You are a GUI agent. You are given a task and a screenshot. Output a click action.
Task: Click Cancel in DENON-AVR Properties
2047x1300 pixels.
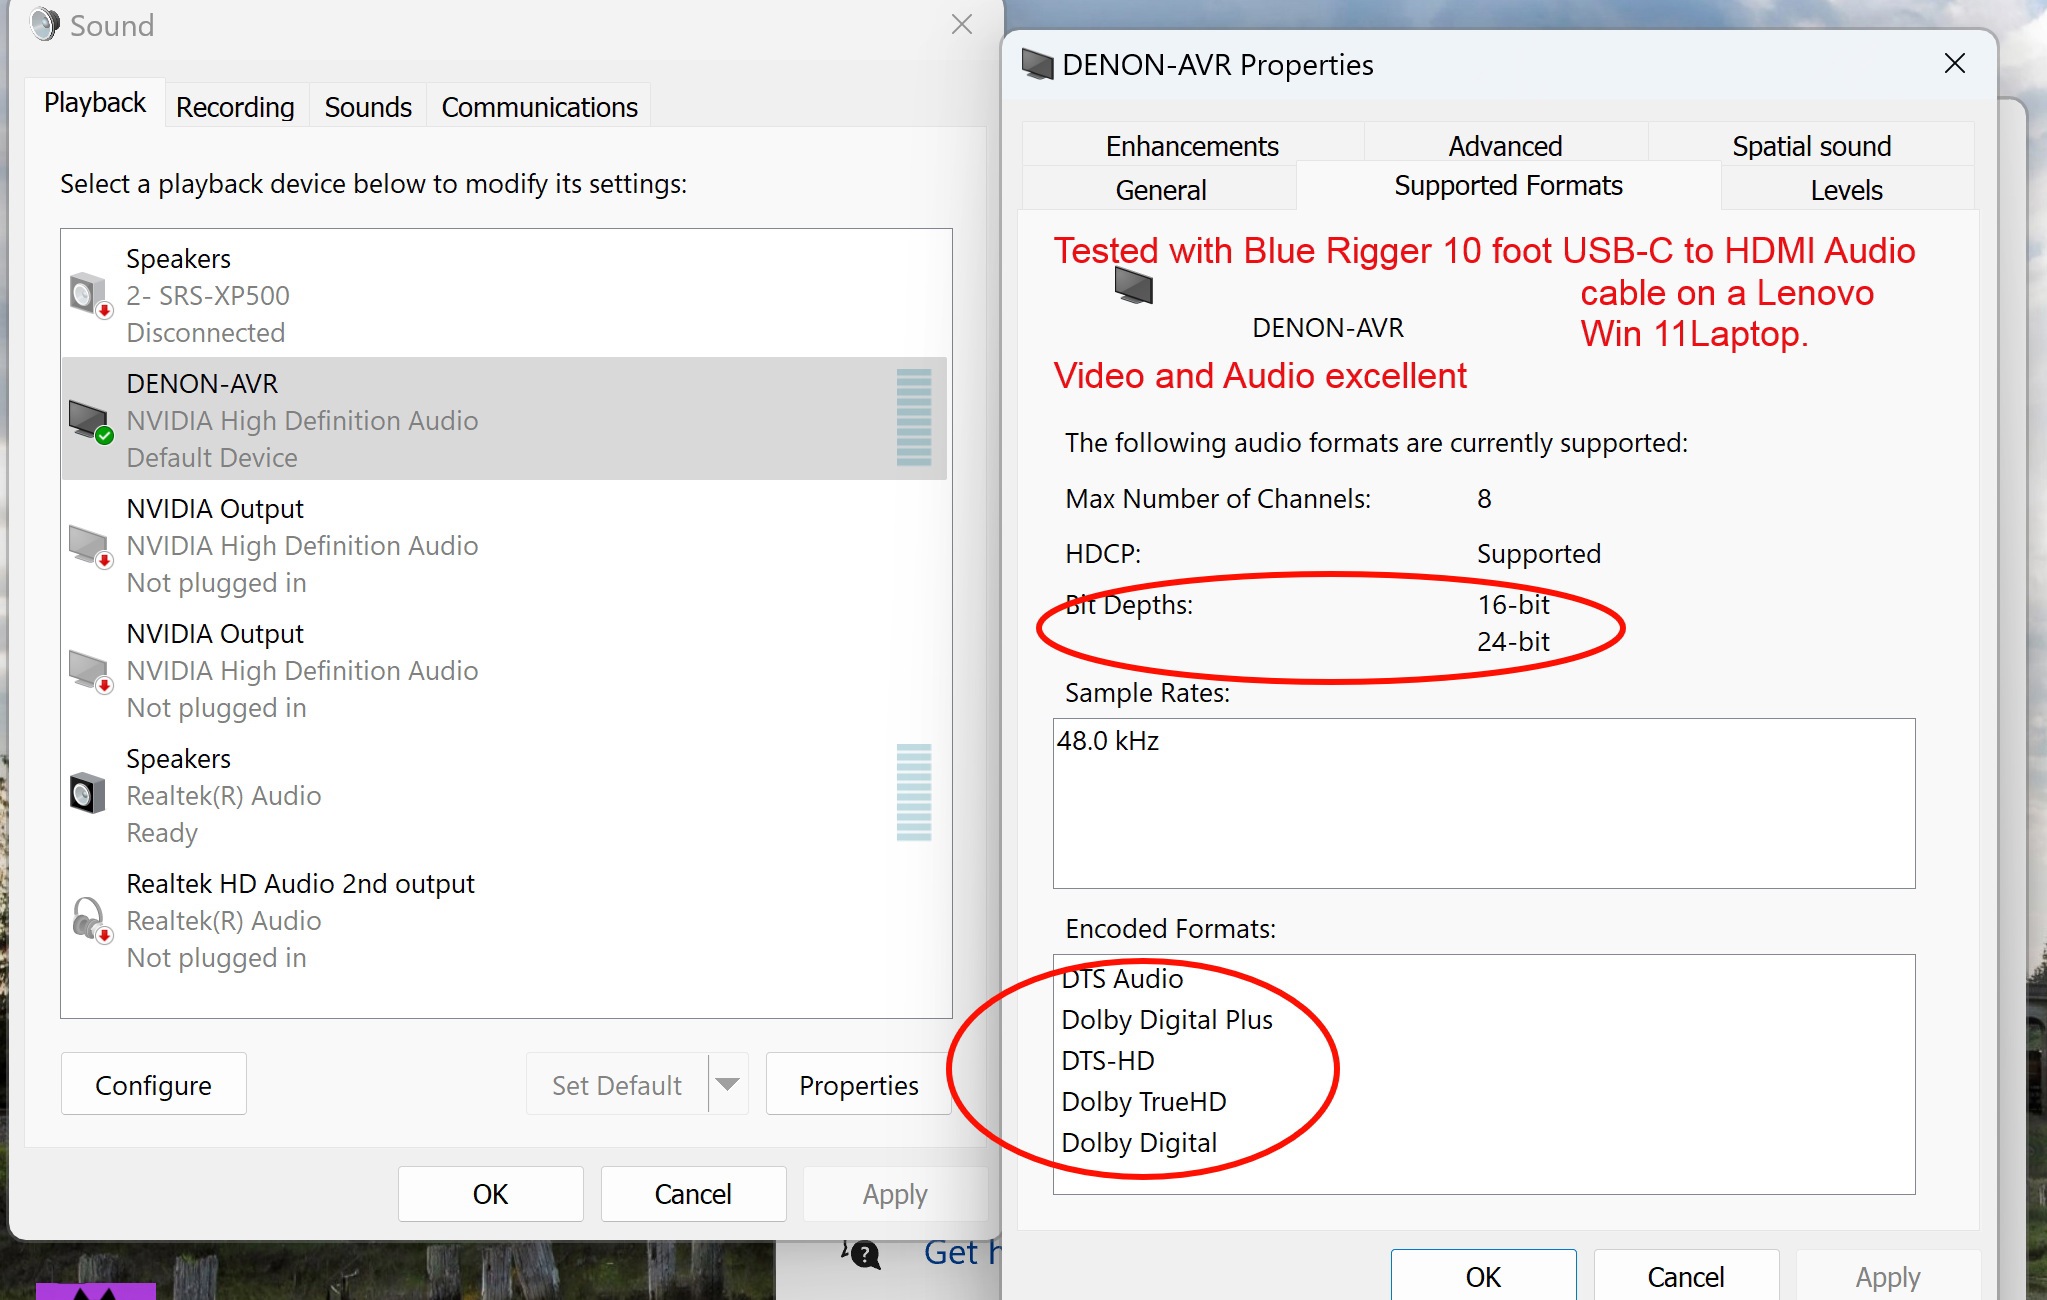point(1686,1276)
